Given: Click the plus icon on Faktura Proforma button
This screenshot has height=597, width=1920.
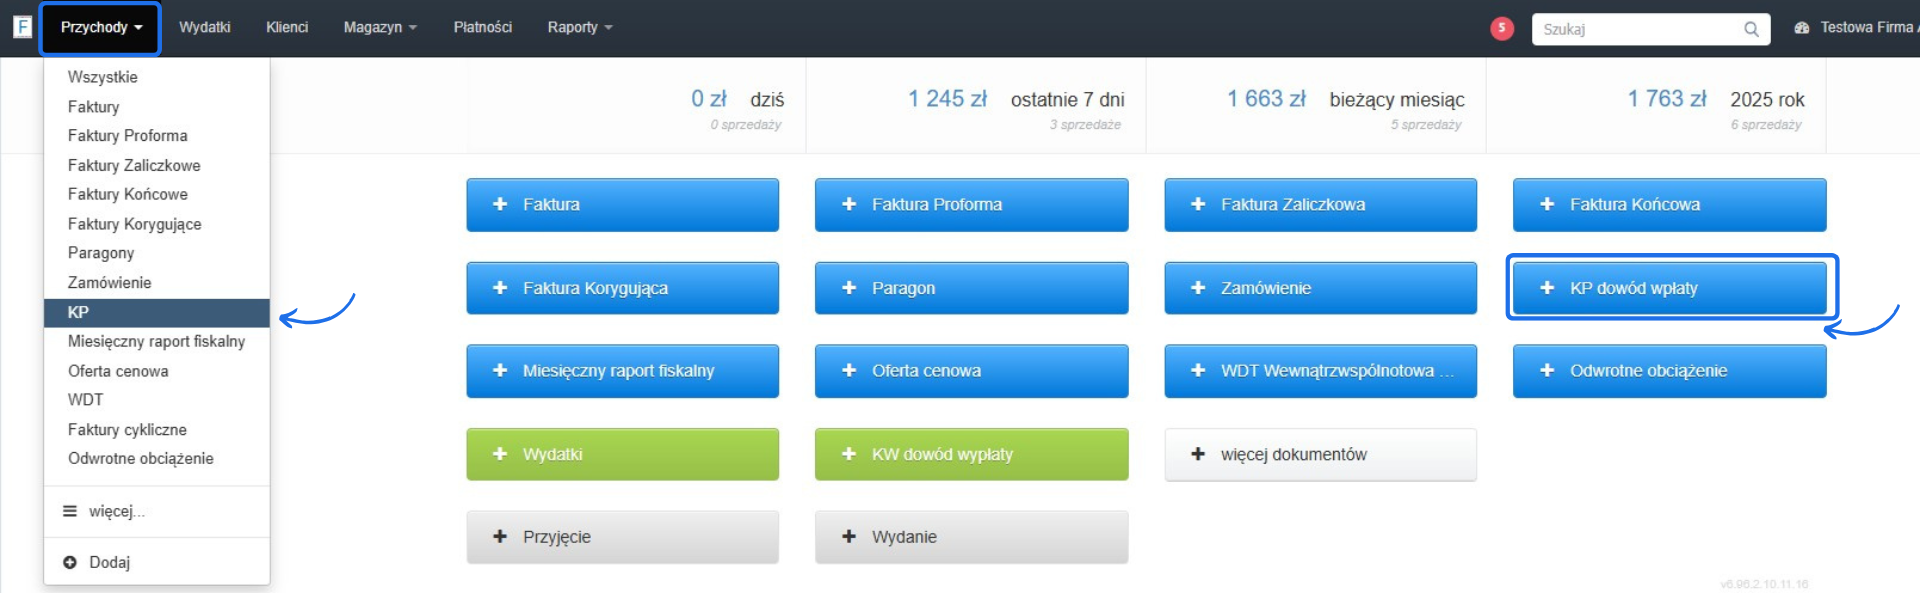Looking at the screenshot, I should click(849, 204).
